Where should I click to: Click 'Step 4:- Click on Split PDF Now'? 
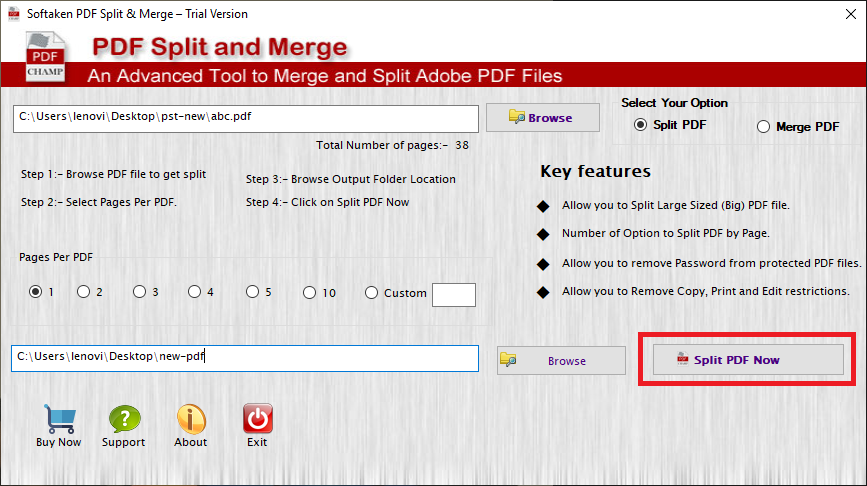(x=327, y=202)
